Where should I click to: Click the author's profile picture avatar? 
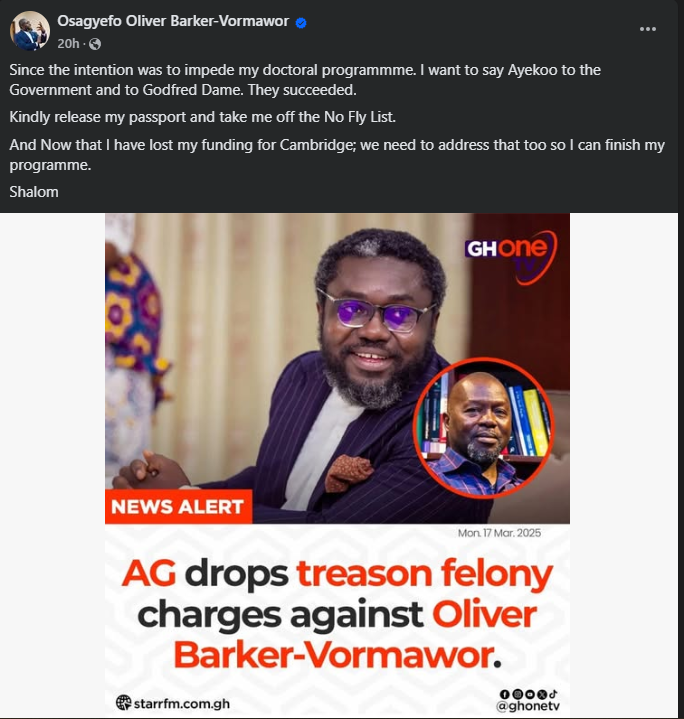[30, 31]
